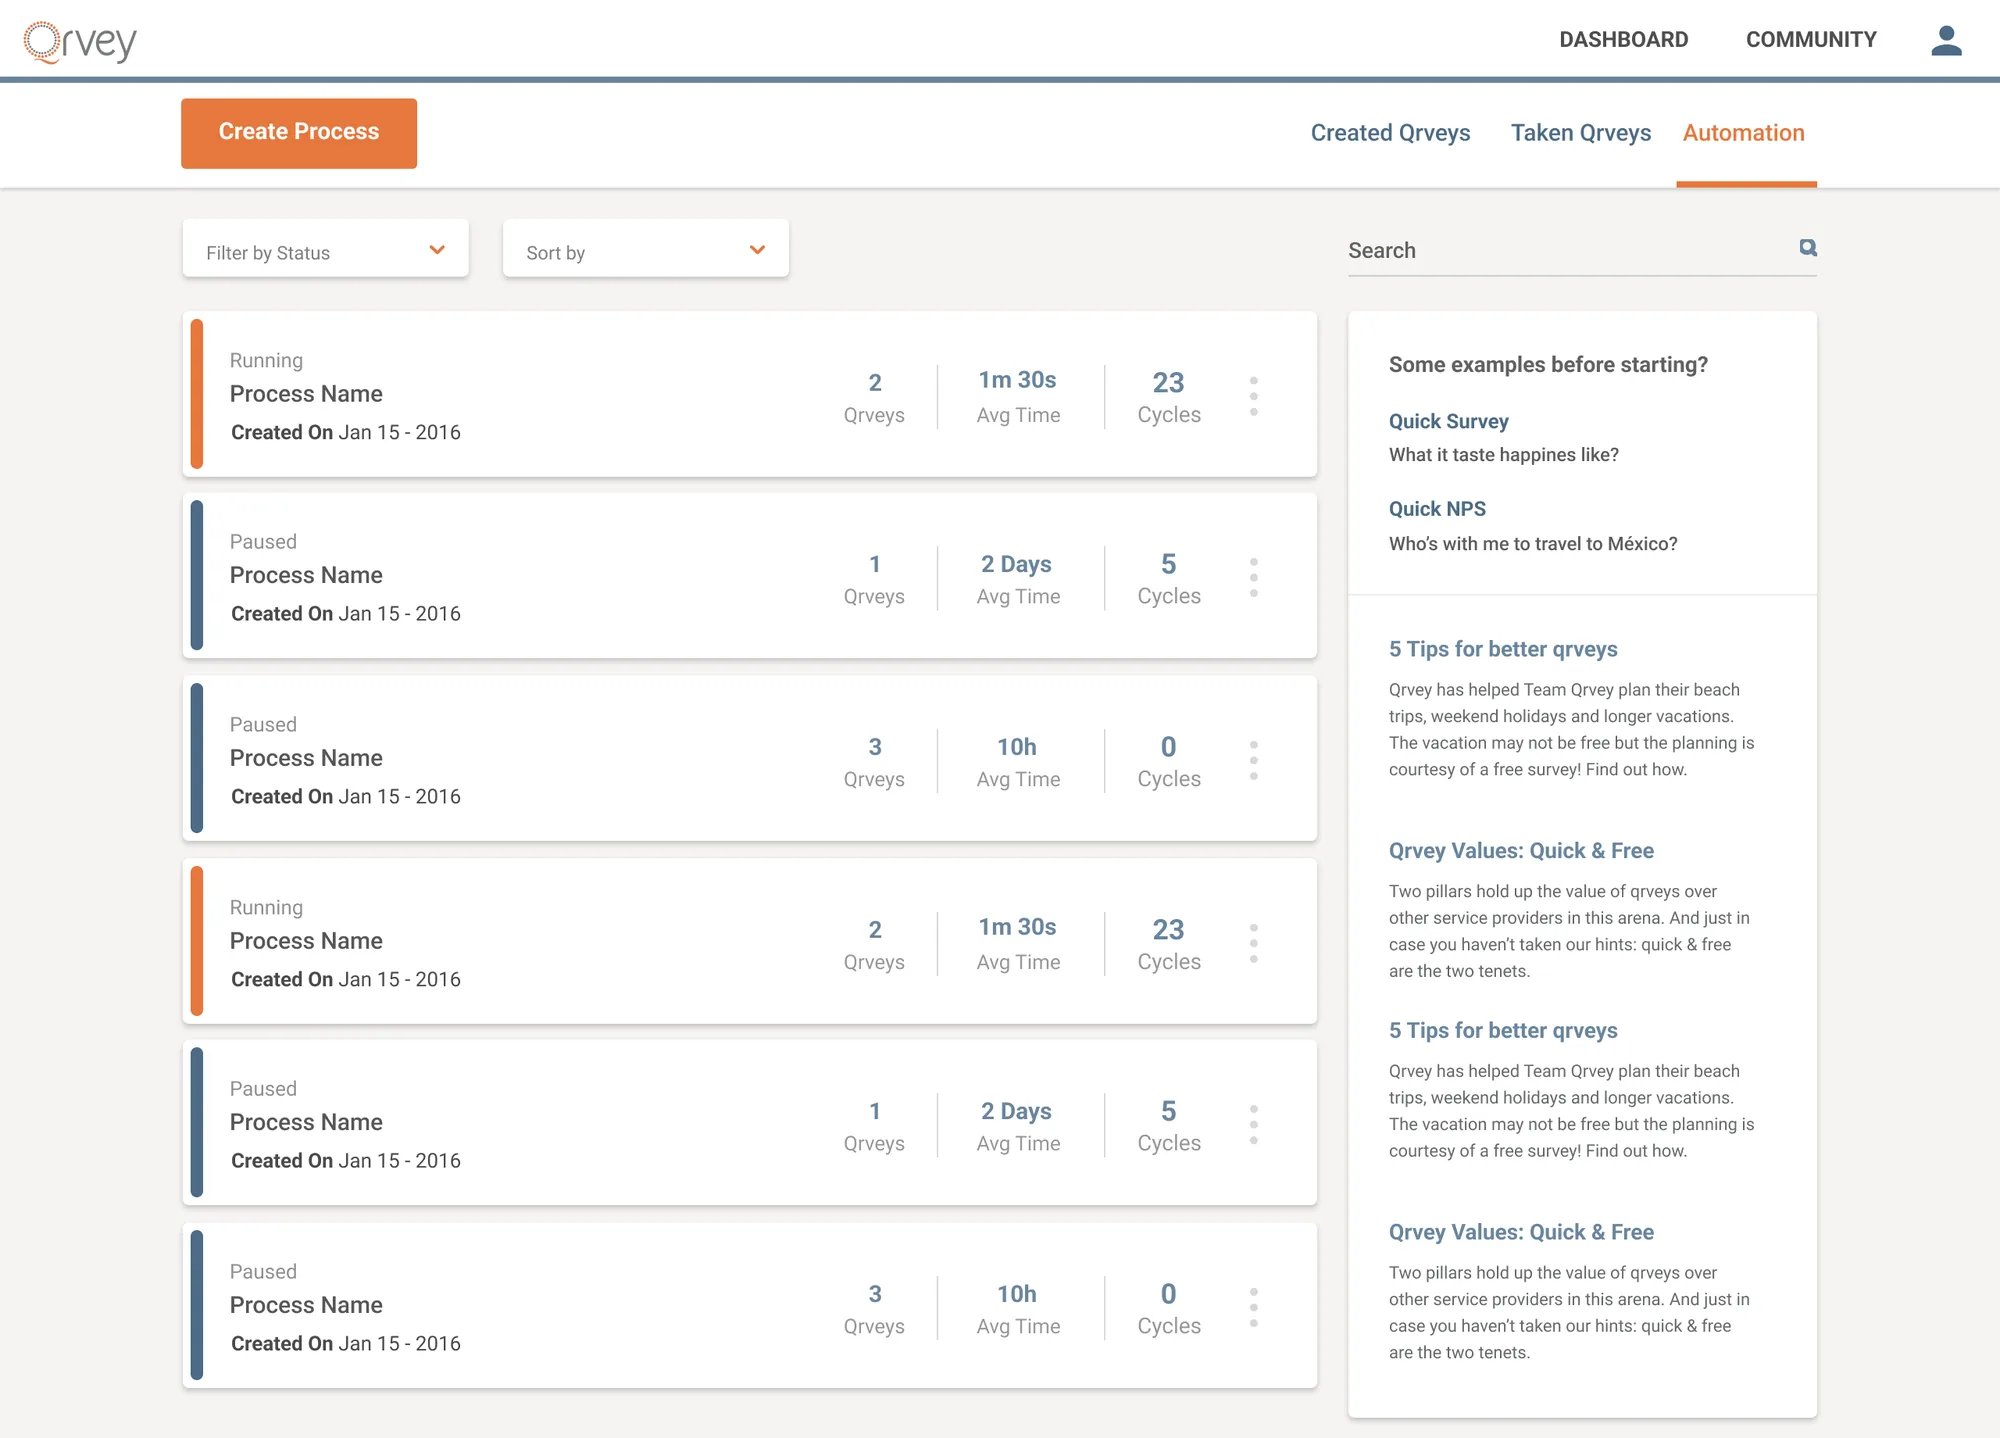Open the second 5 Tips for better qrveys article
The width and height of the screenshot is (2000, 1438).
point(1503,1031)
